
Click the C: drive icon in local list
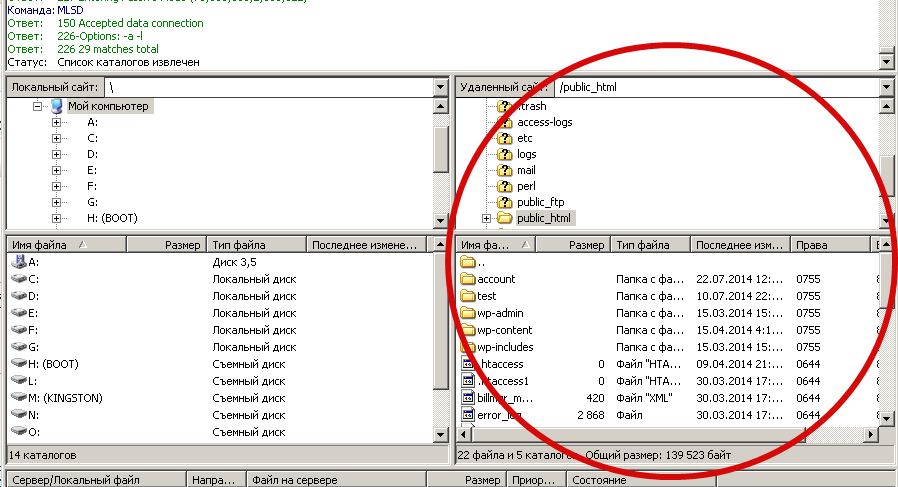19,279
